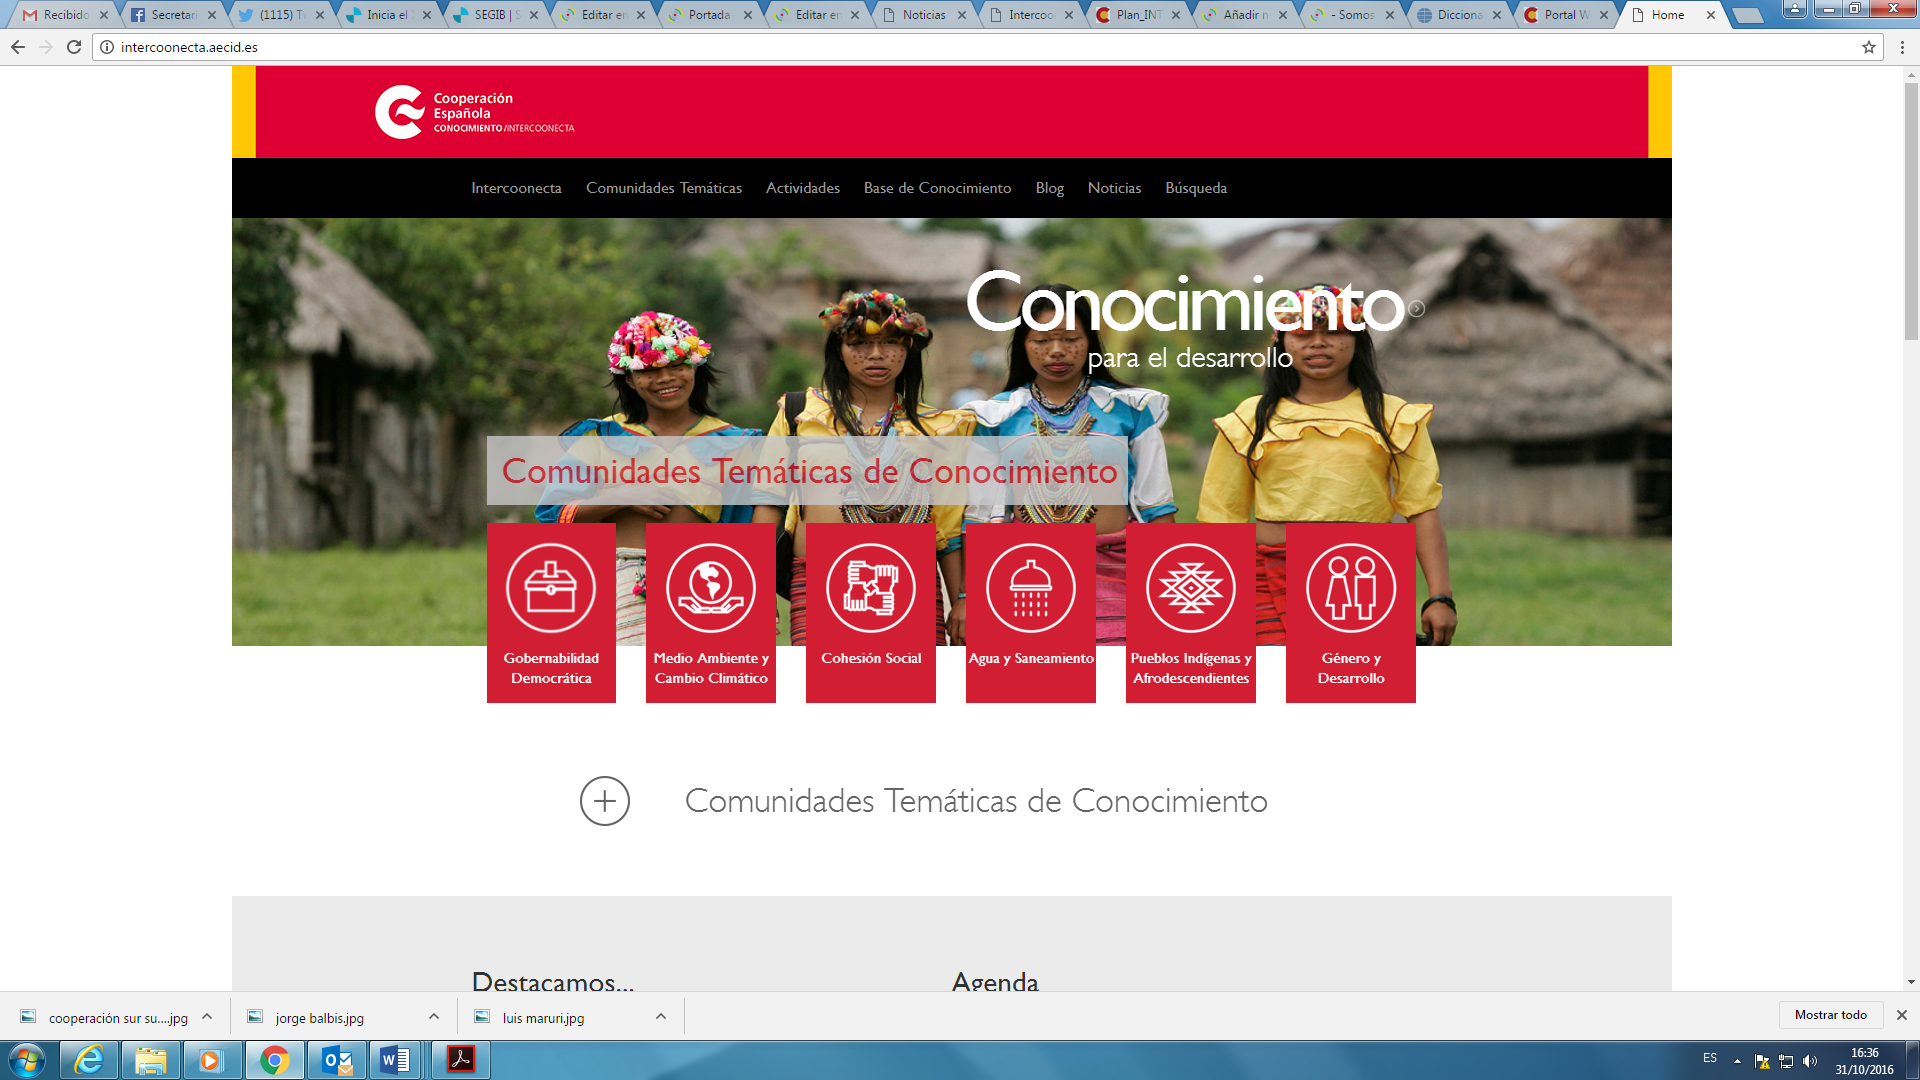Open Chrome's three-dot menu
This screenshot has width=1920, height=1080.
1902,47
